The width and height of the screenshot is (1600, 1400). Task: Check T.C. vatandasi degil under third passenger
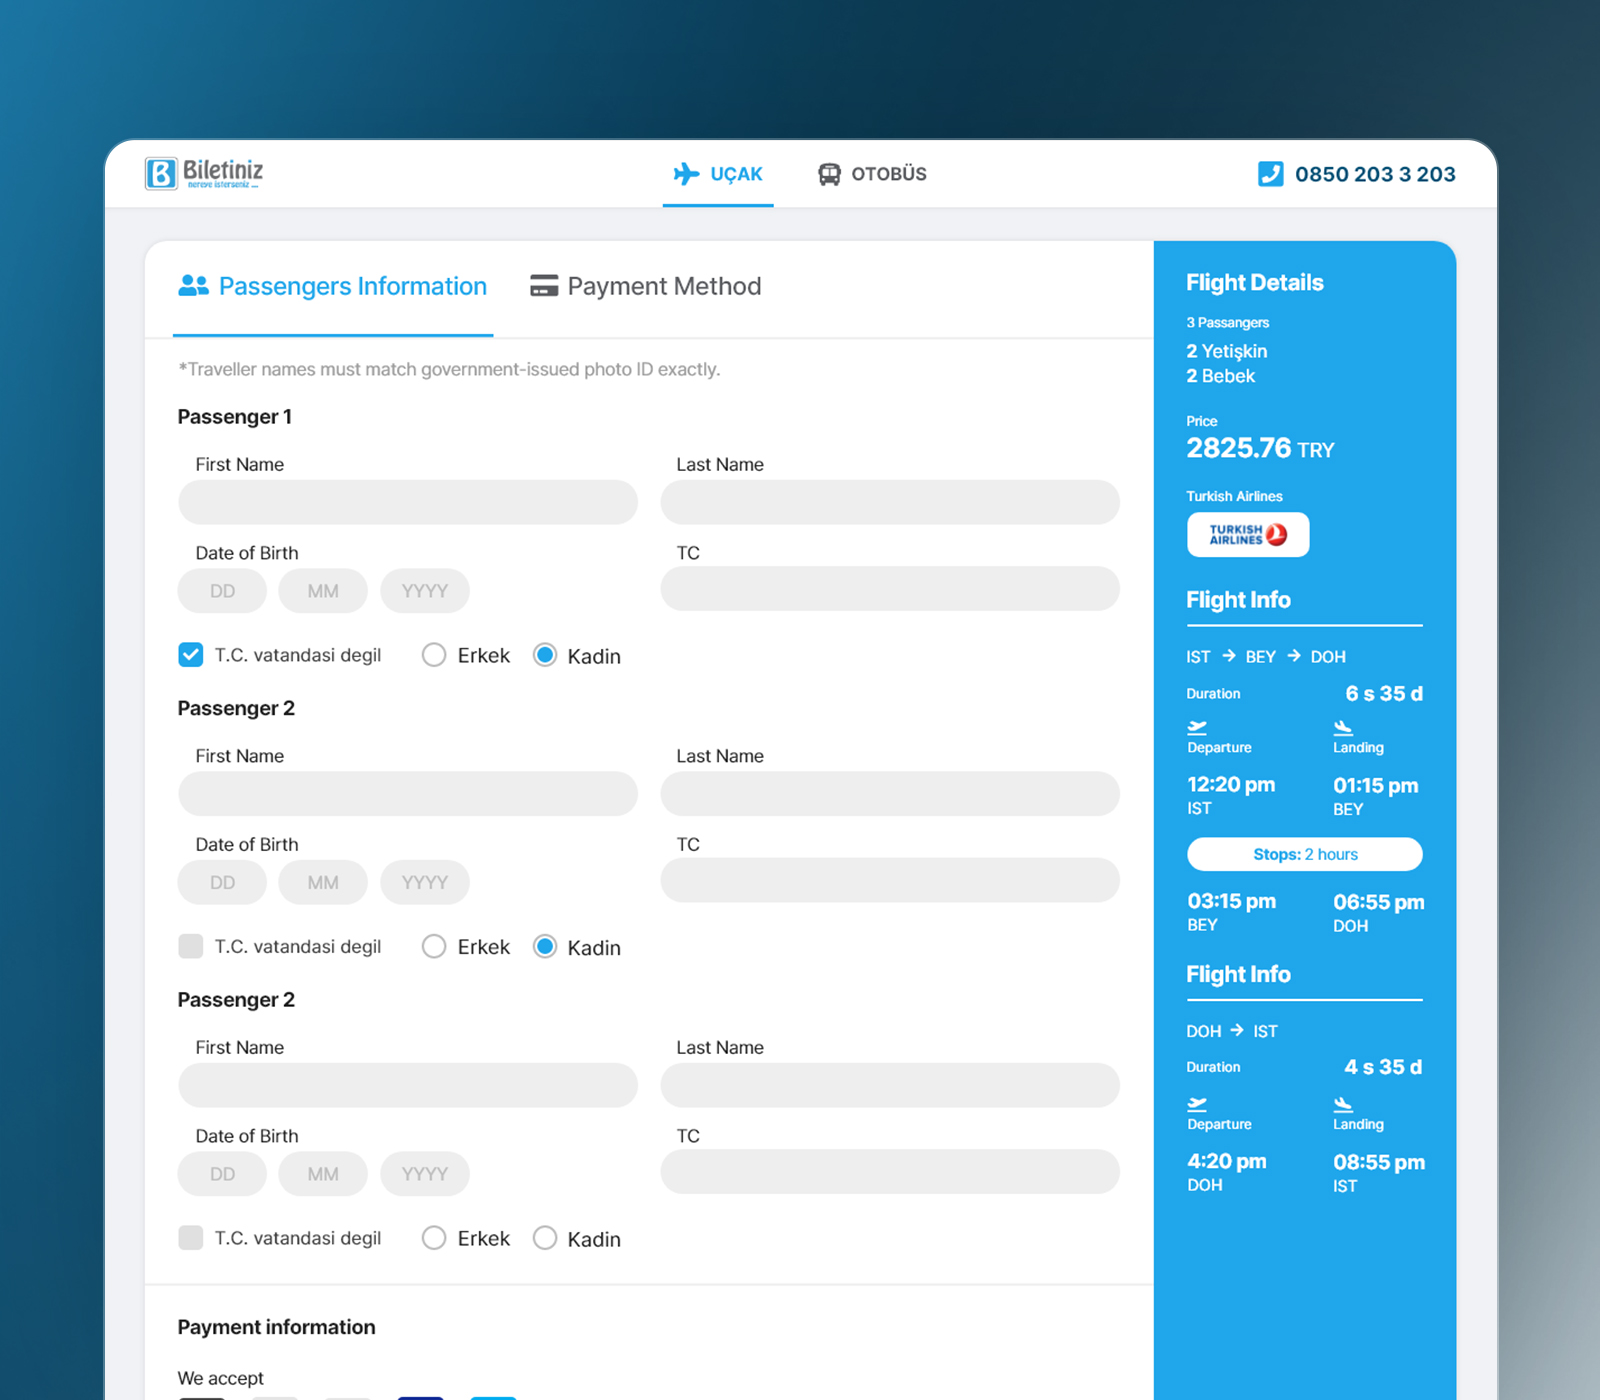click(191, 1238)
